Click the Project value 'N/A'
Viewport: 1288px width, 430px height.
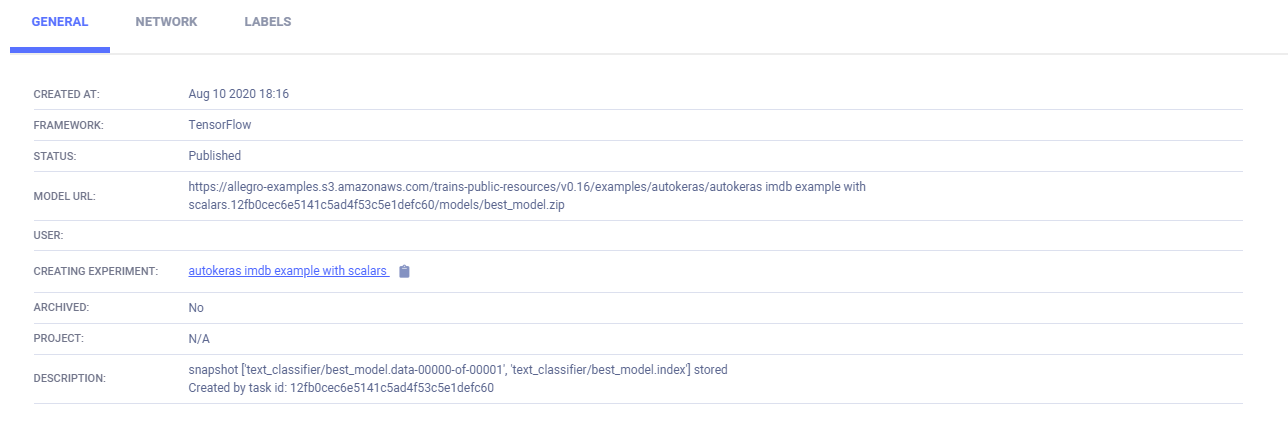click(x=199, y=339)
